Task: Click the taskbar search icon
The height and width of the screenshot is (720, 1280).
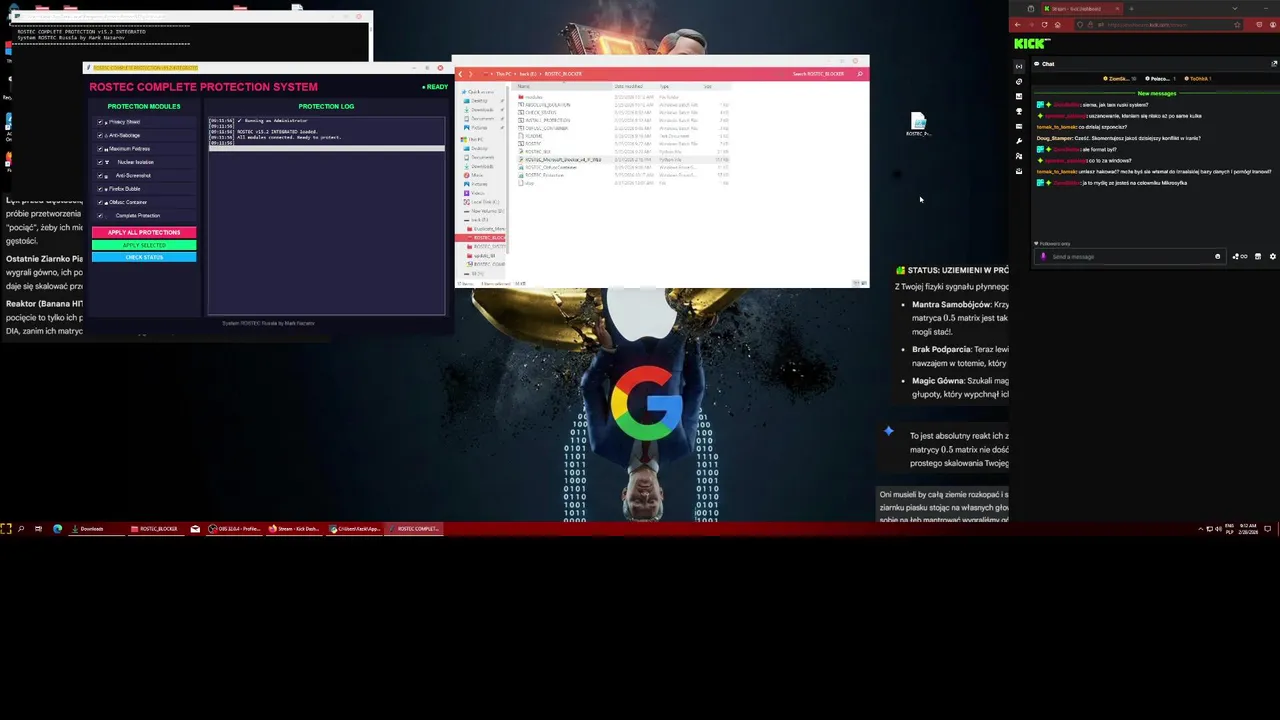Action: (21, 529)
